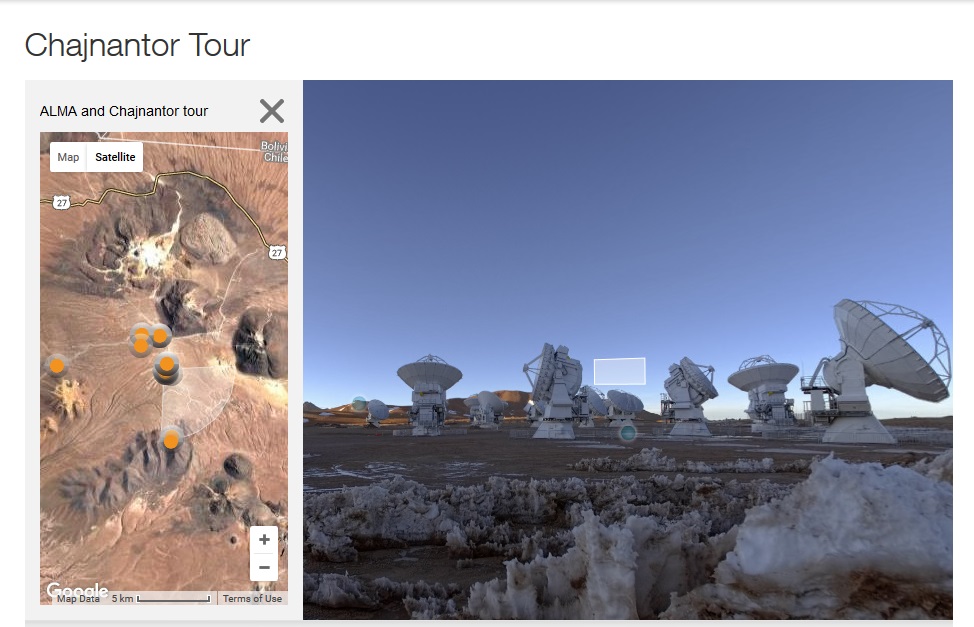Open the southernmost orange tour marker
The width and height of the screenshot is (974, 627).
(x=171, y=441)
